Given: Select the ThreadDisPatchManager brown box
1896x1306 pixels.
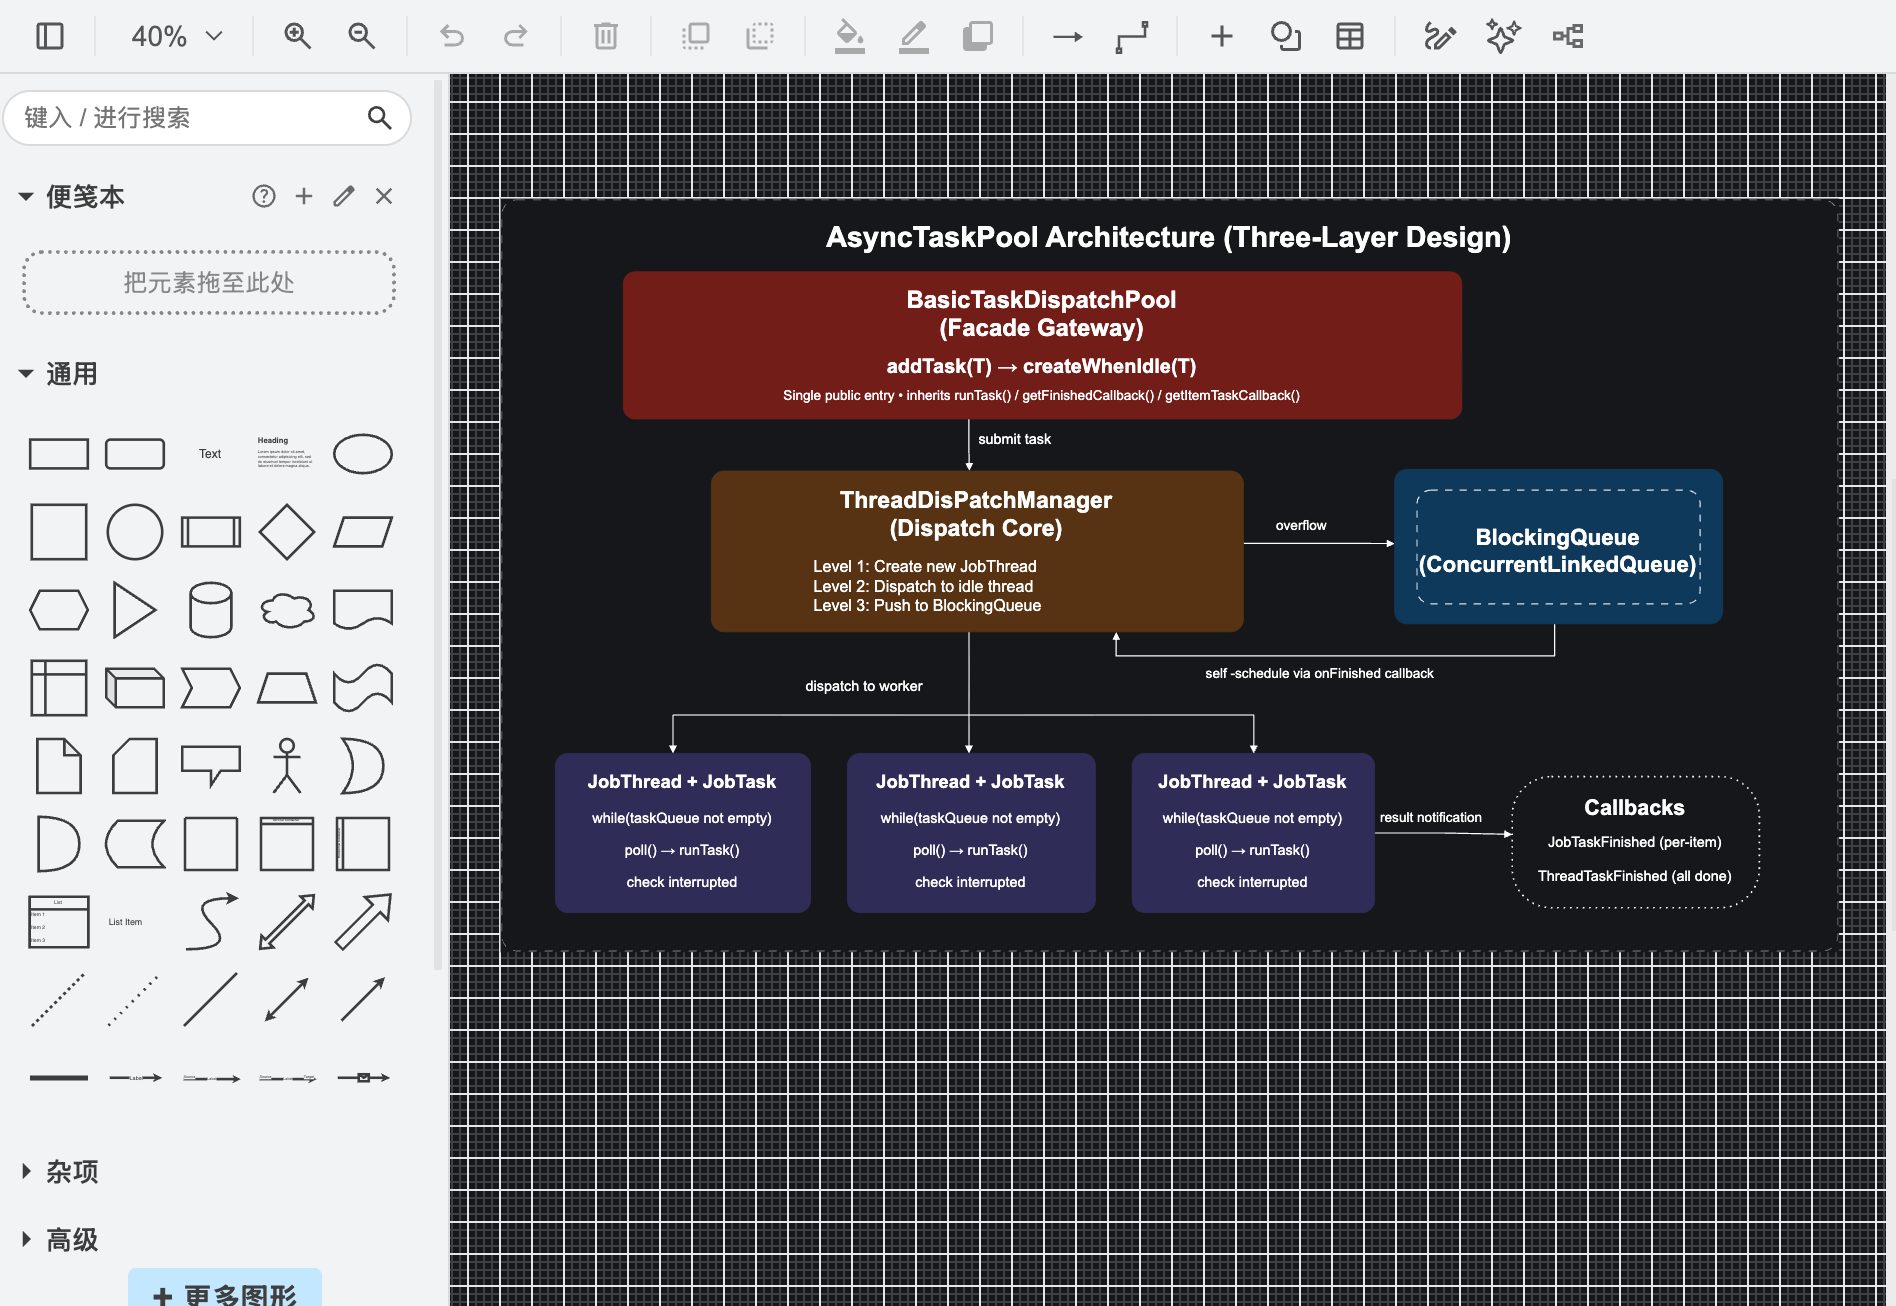Looking at the screenshot, I should tap(977, 551).
